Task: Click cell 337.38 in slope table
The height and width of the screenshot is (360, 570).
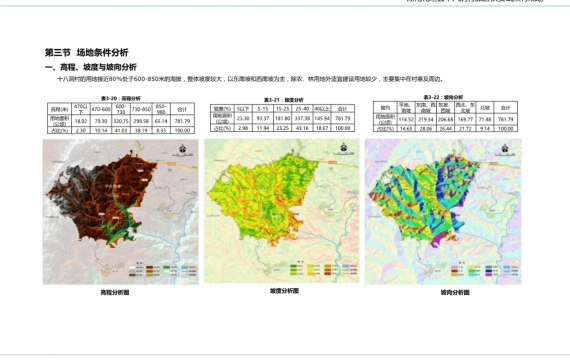Action: tap(302, 119)
